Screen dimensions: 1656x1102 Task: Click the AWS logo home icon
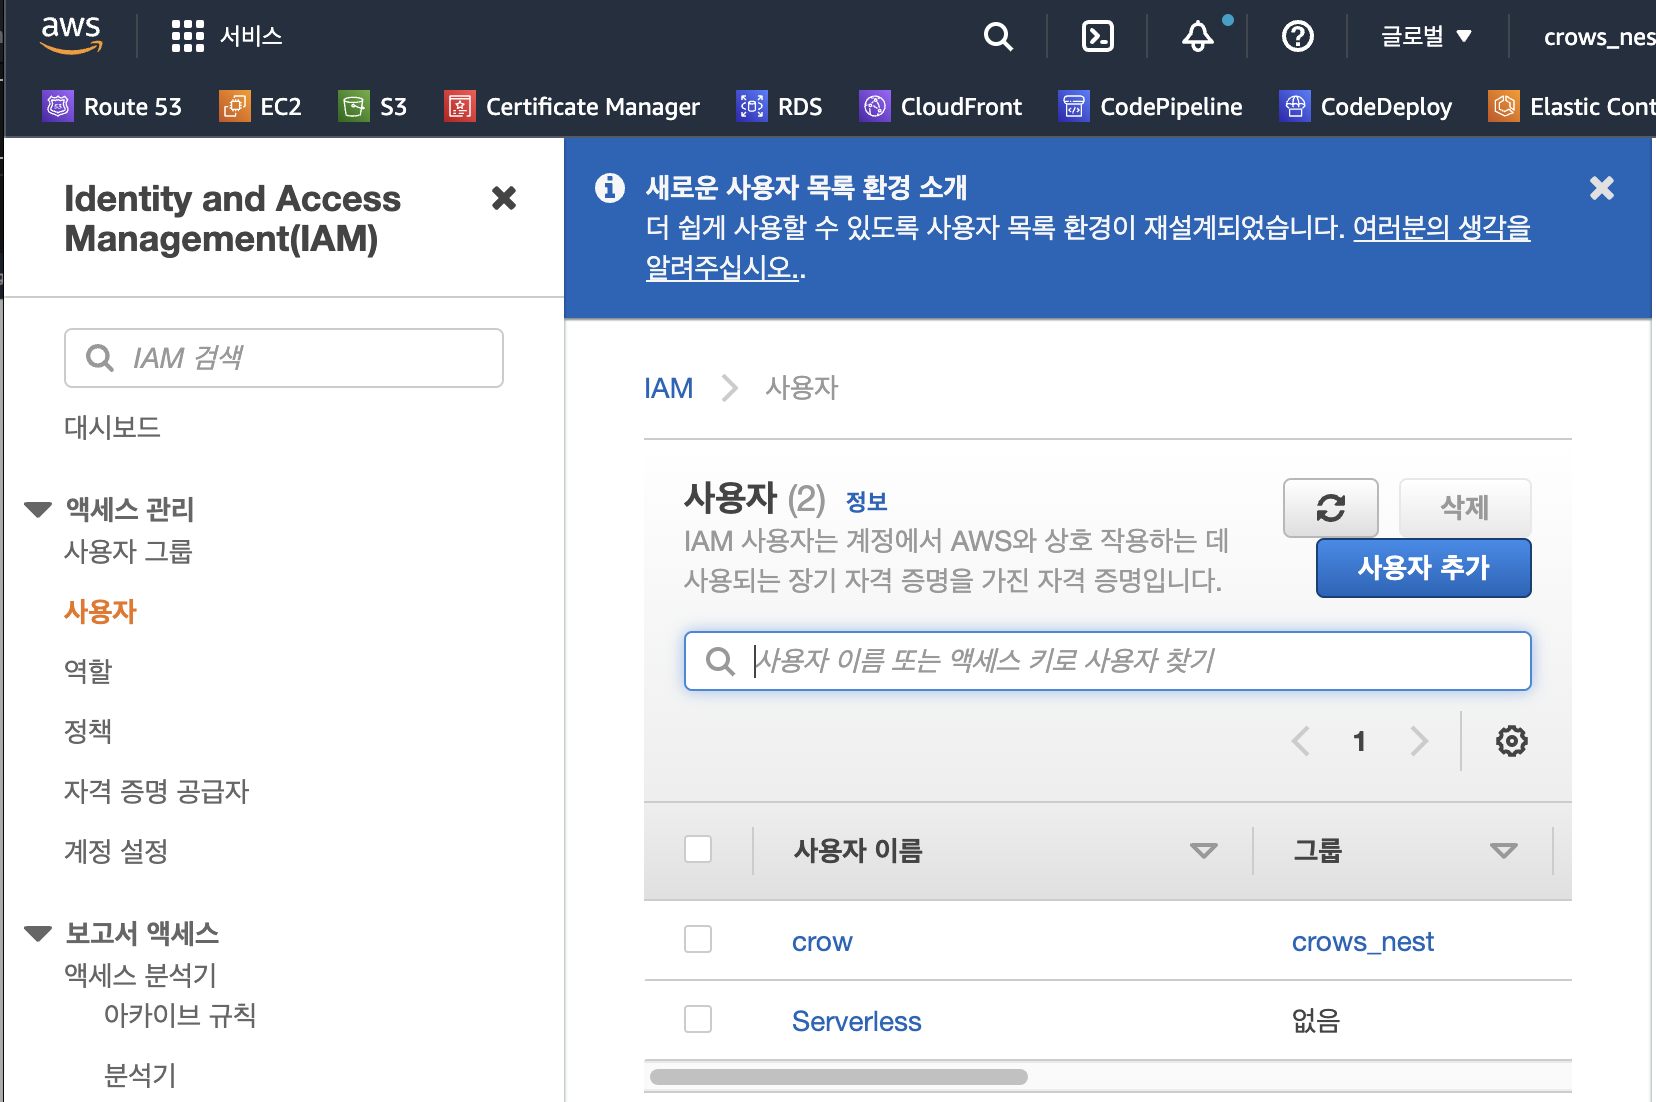(71, 35)
